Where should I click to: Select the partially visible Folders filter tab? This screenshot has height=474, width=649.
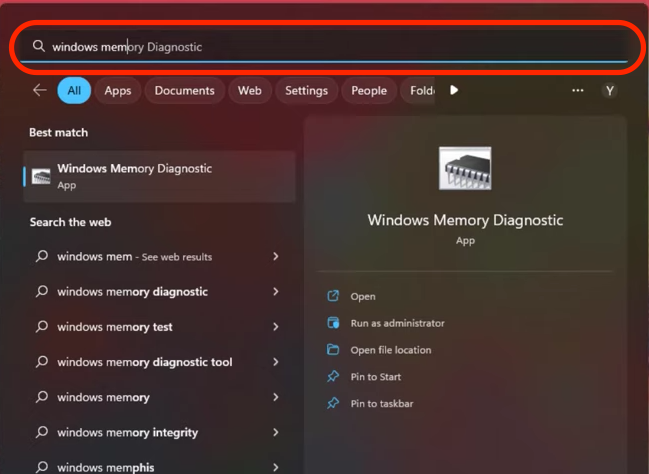pyautogui.click(x=418, y=91)
